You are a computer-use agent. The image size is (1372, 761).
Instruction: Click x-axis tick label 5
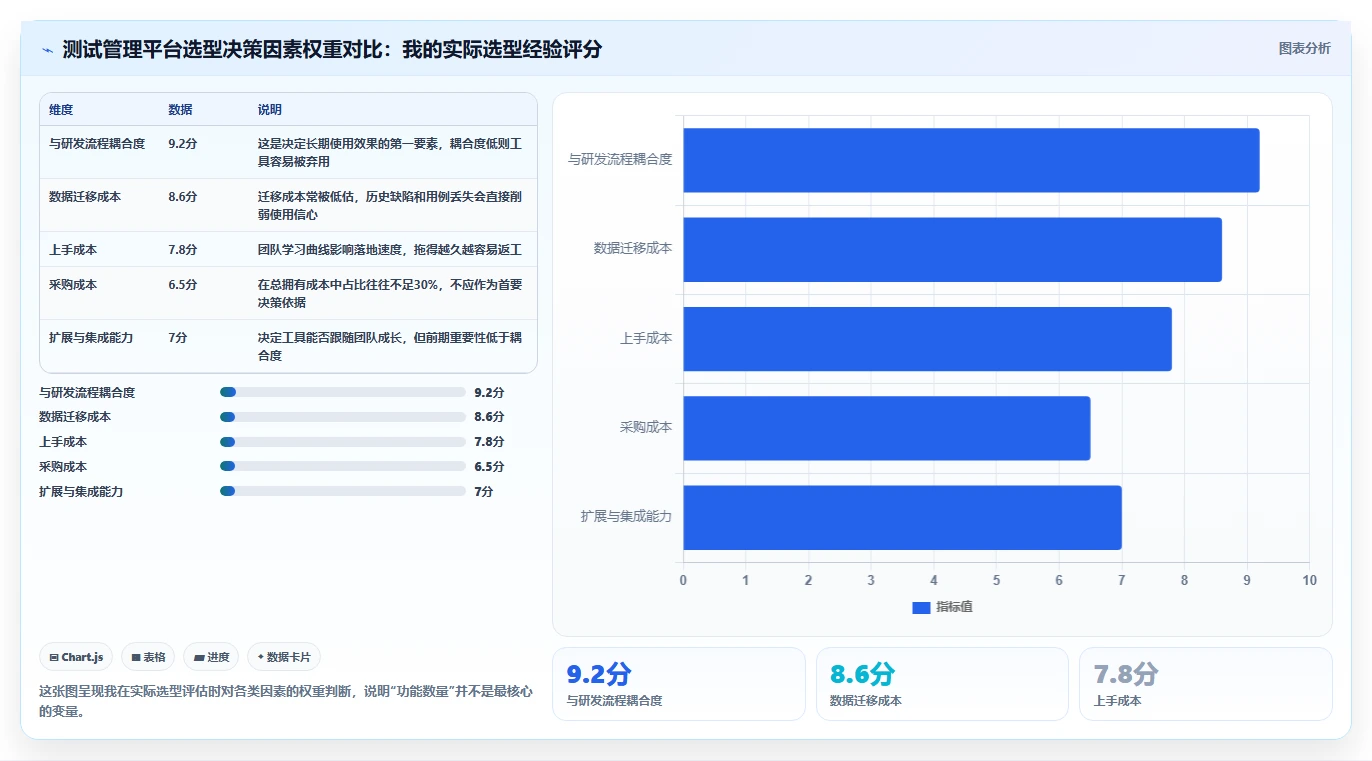pos(996,581)
